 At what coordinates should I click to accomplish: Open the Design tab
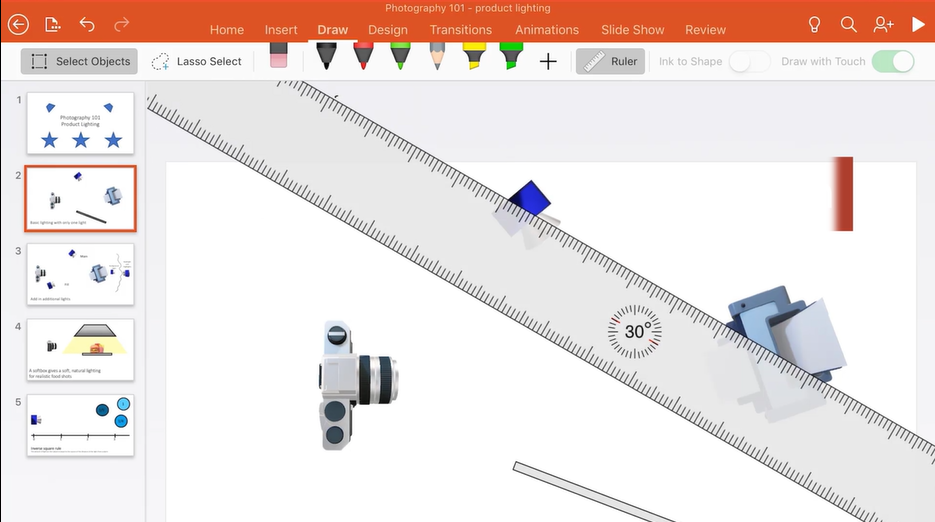[388, 30]
